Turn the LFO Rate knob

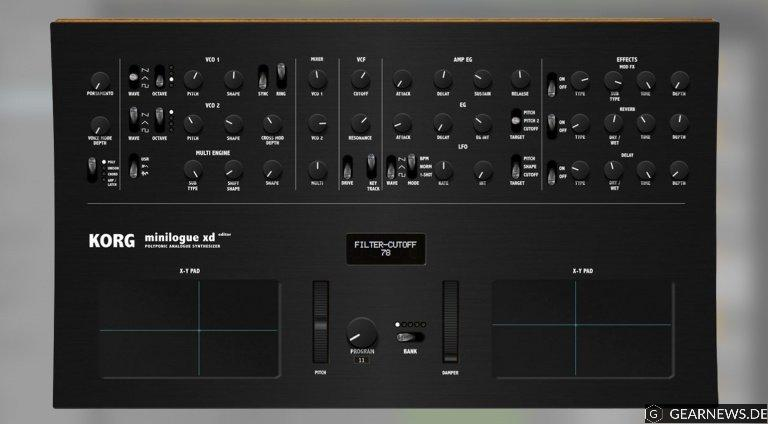pos(443,170)
